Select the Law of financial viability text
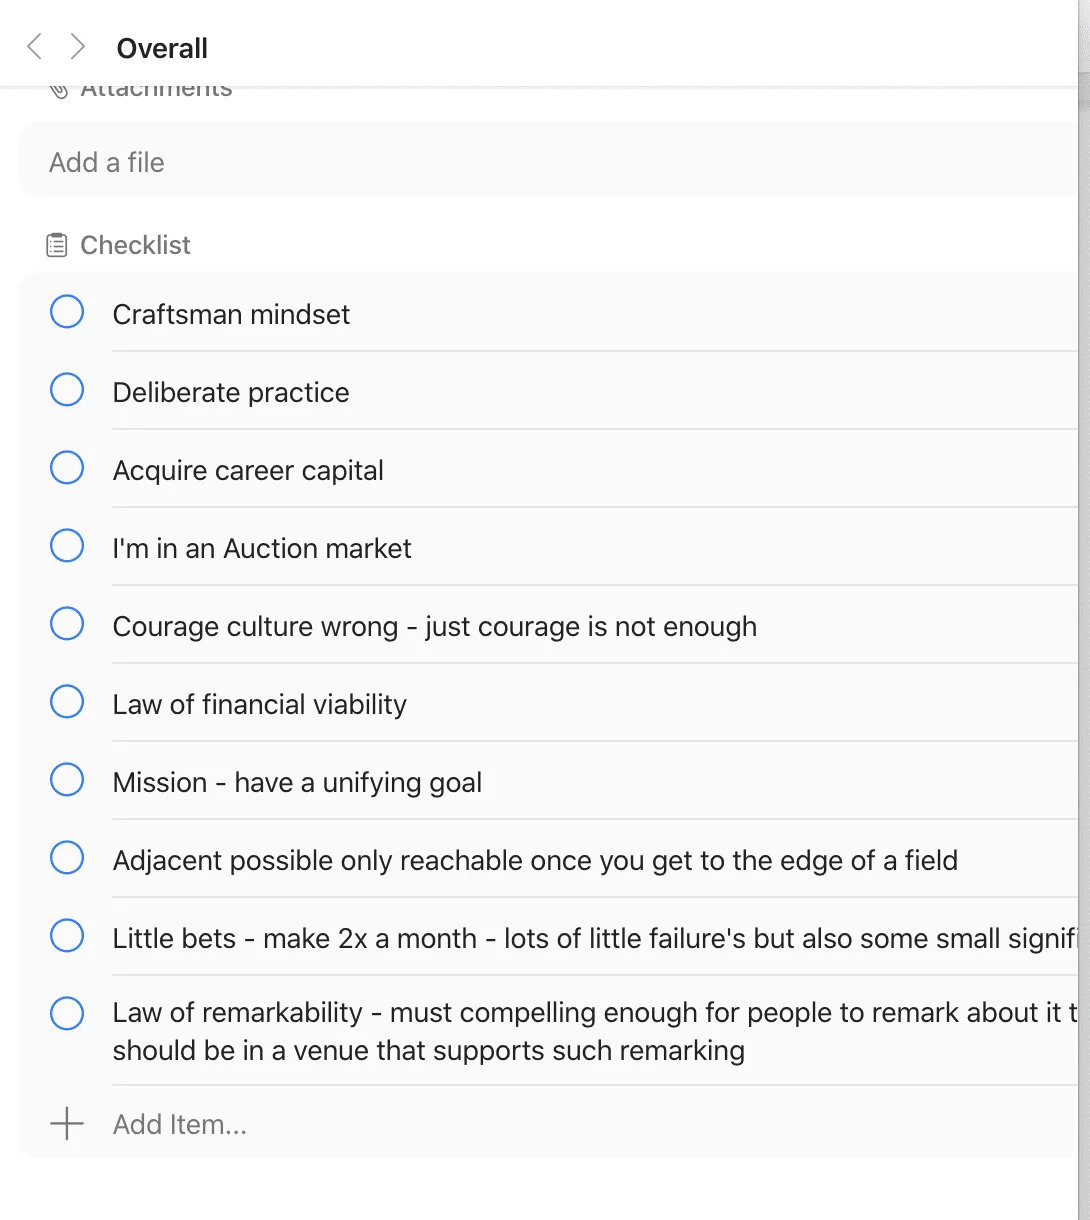 260,704
